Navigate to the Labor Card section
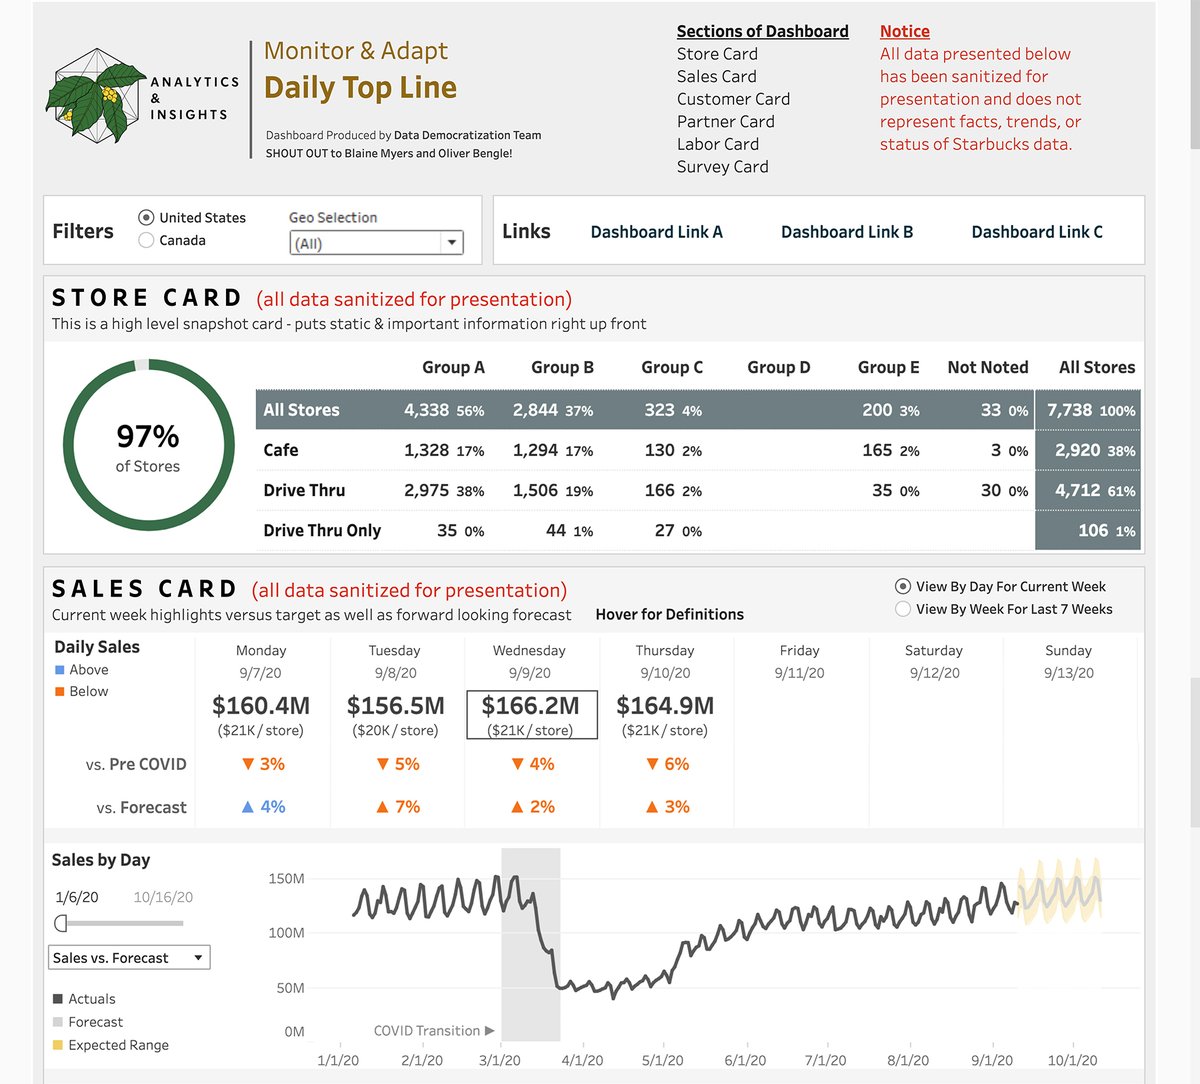The image size is (1200, 1084). (x=718, y=143)
